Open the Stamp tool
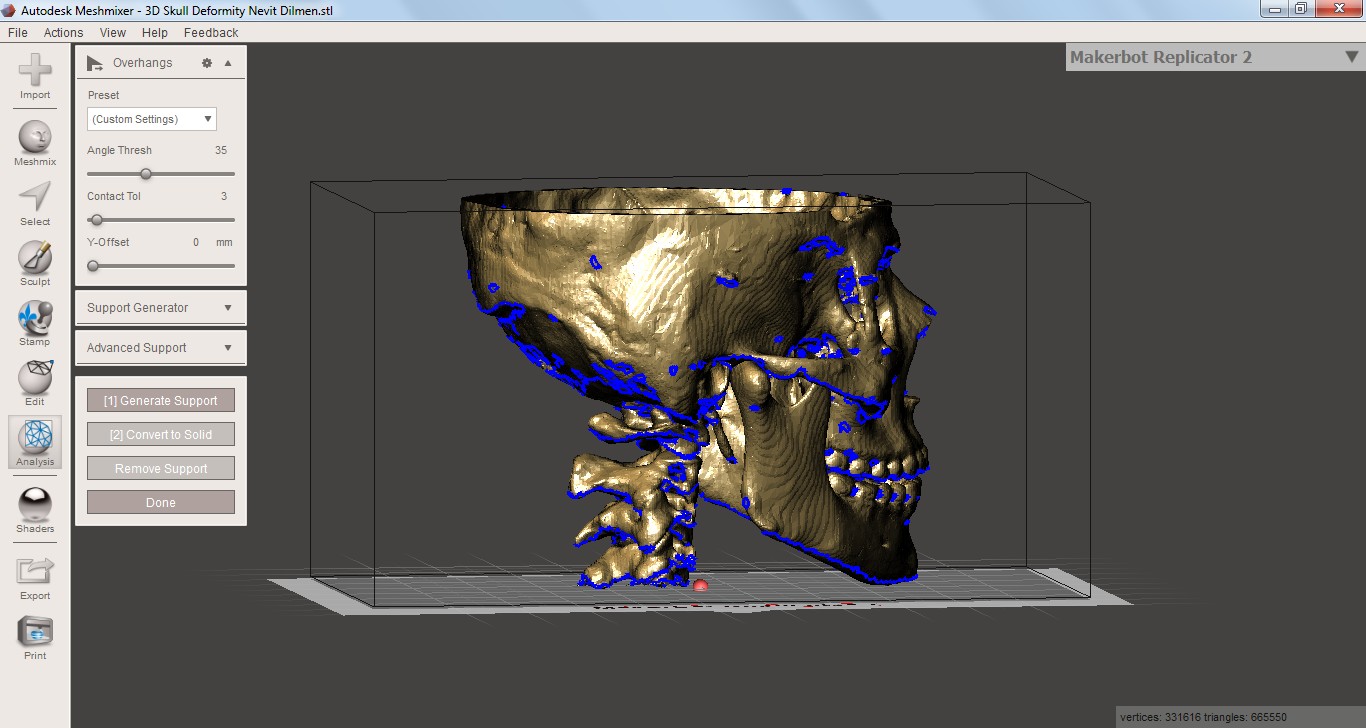The image size is (1366, 728). pyautogui.click(x=34, y=320)
